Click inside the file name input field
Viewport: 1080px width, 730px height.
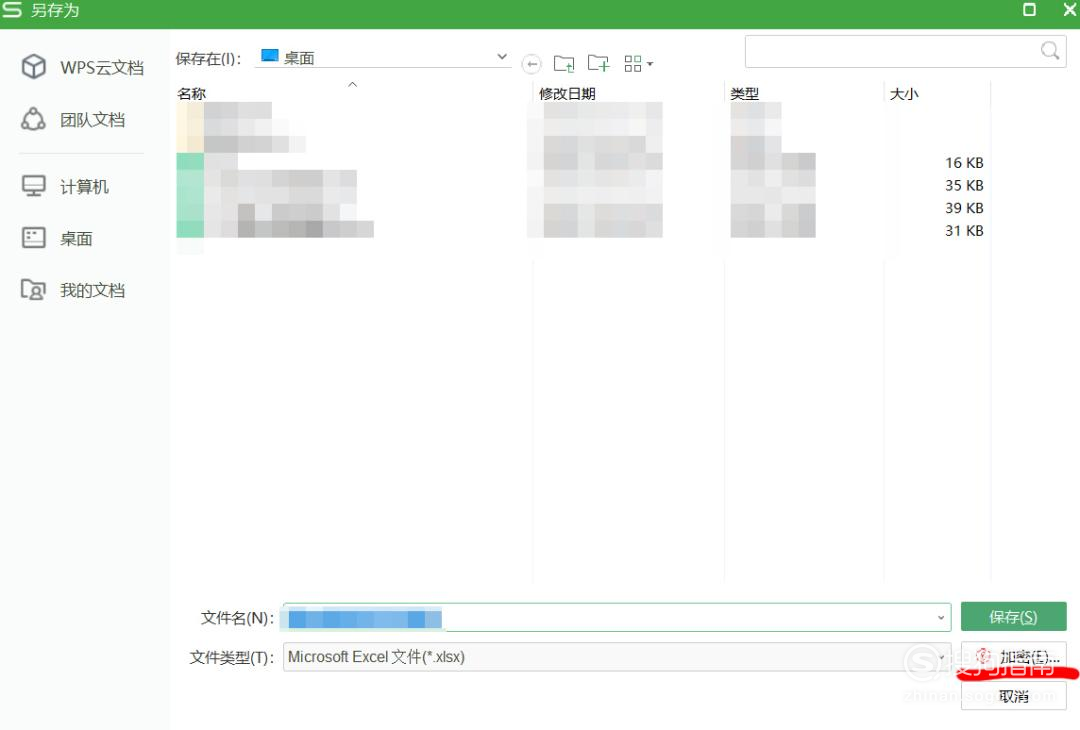click(600, 617)
